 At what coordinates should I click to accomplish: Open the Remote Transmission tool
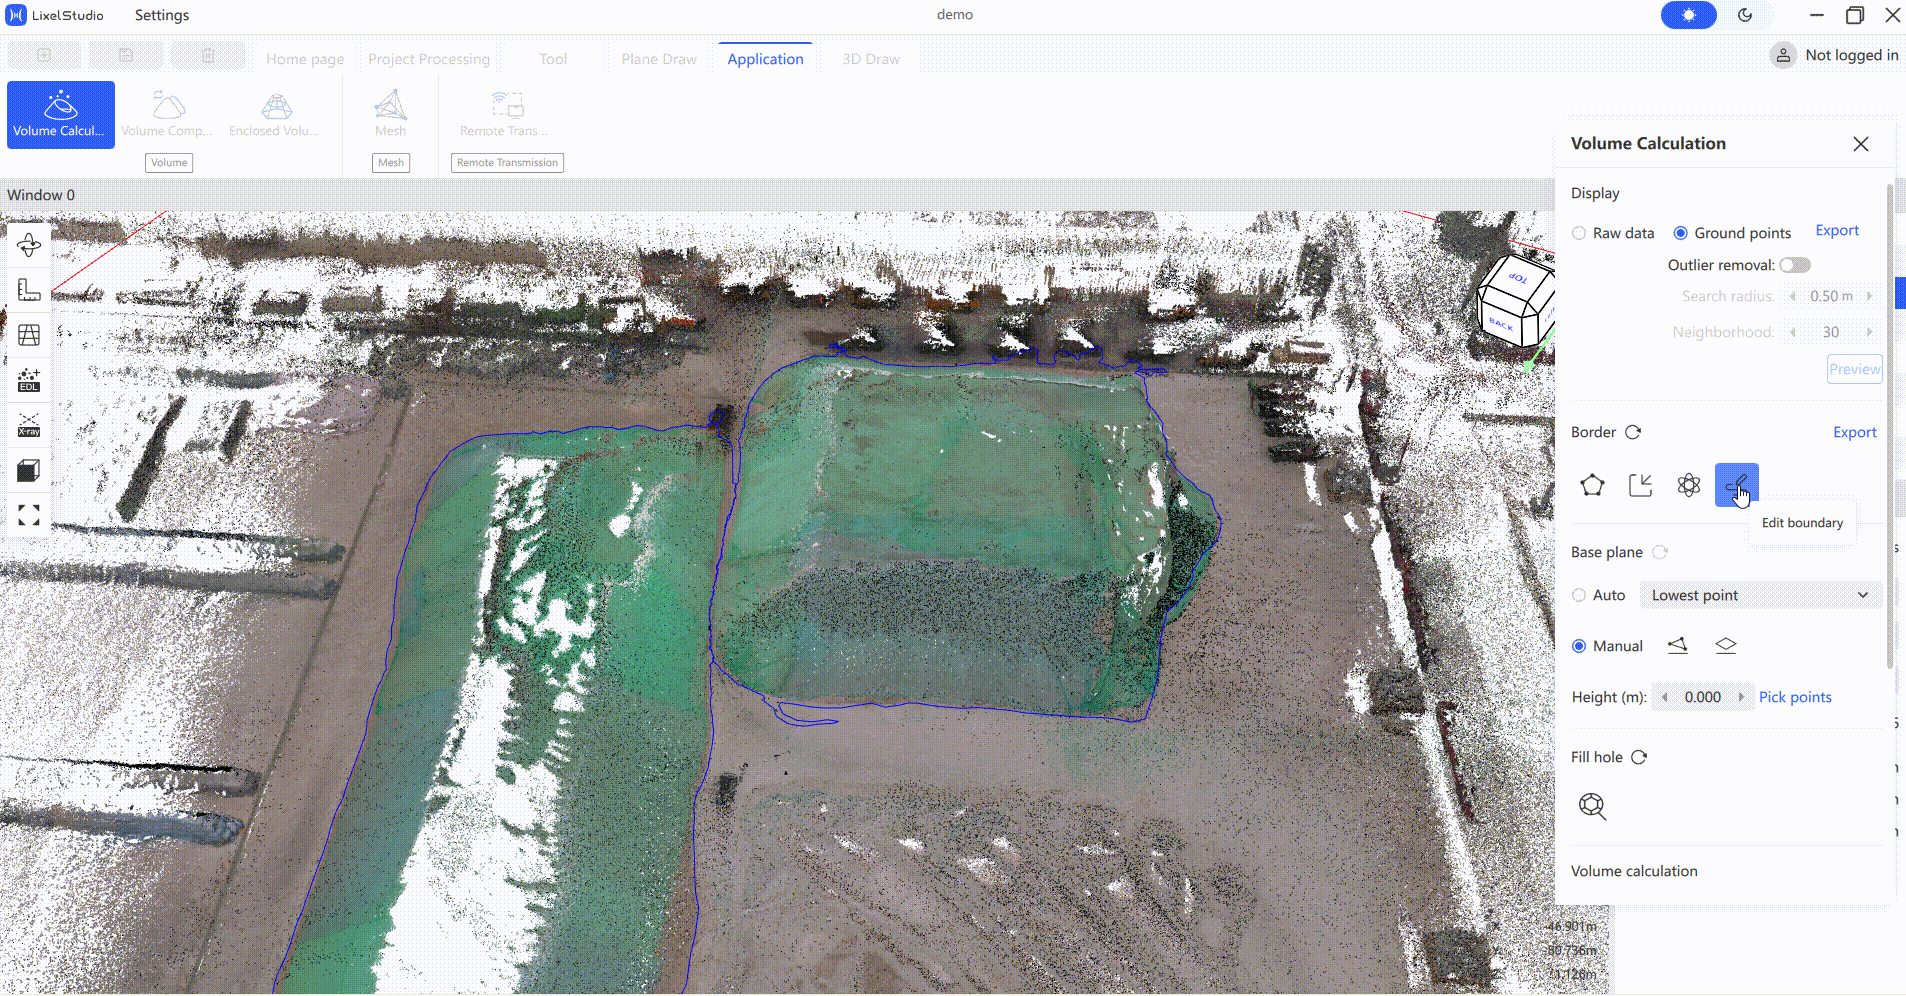[506, 115]
